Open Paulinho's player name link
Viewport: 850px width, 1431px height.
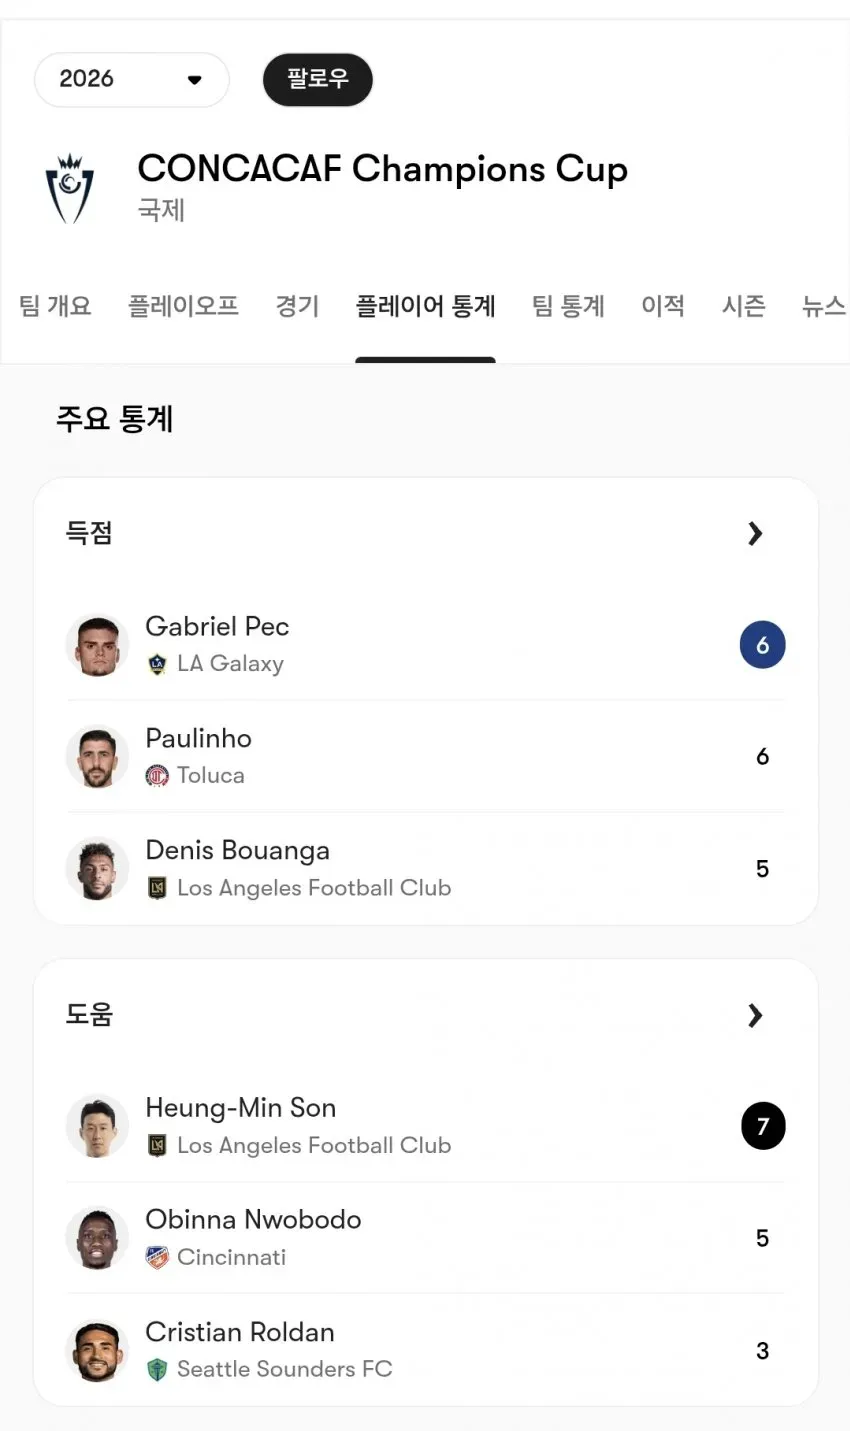point(199,738)
